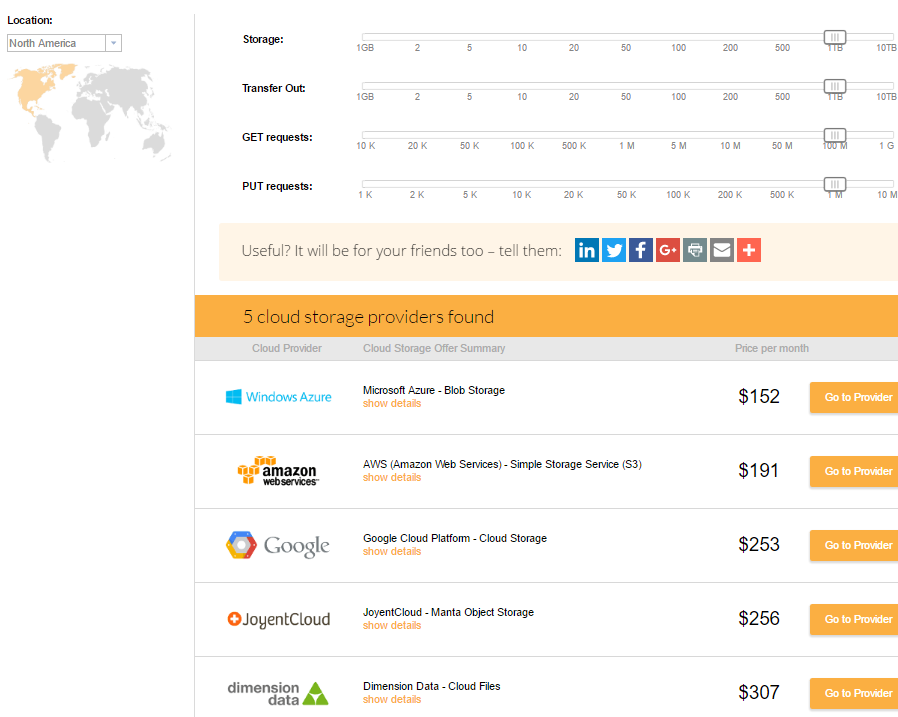Show details for AWS S3 offer
The image size is (898, 717).
pos(392,478)
